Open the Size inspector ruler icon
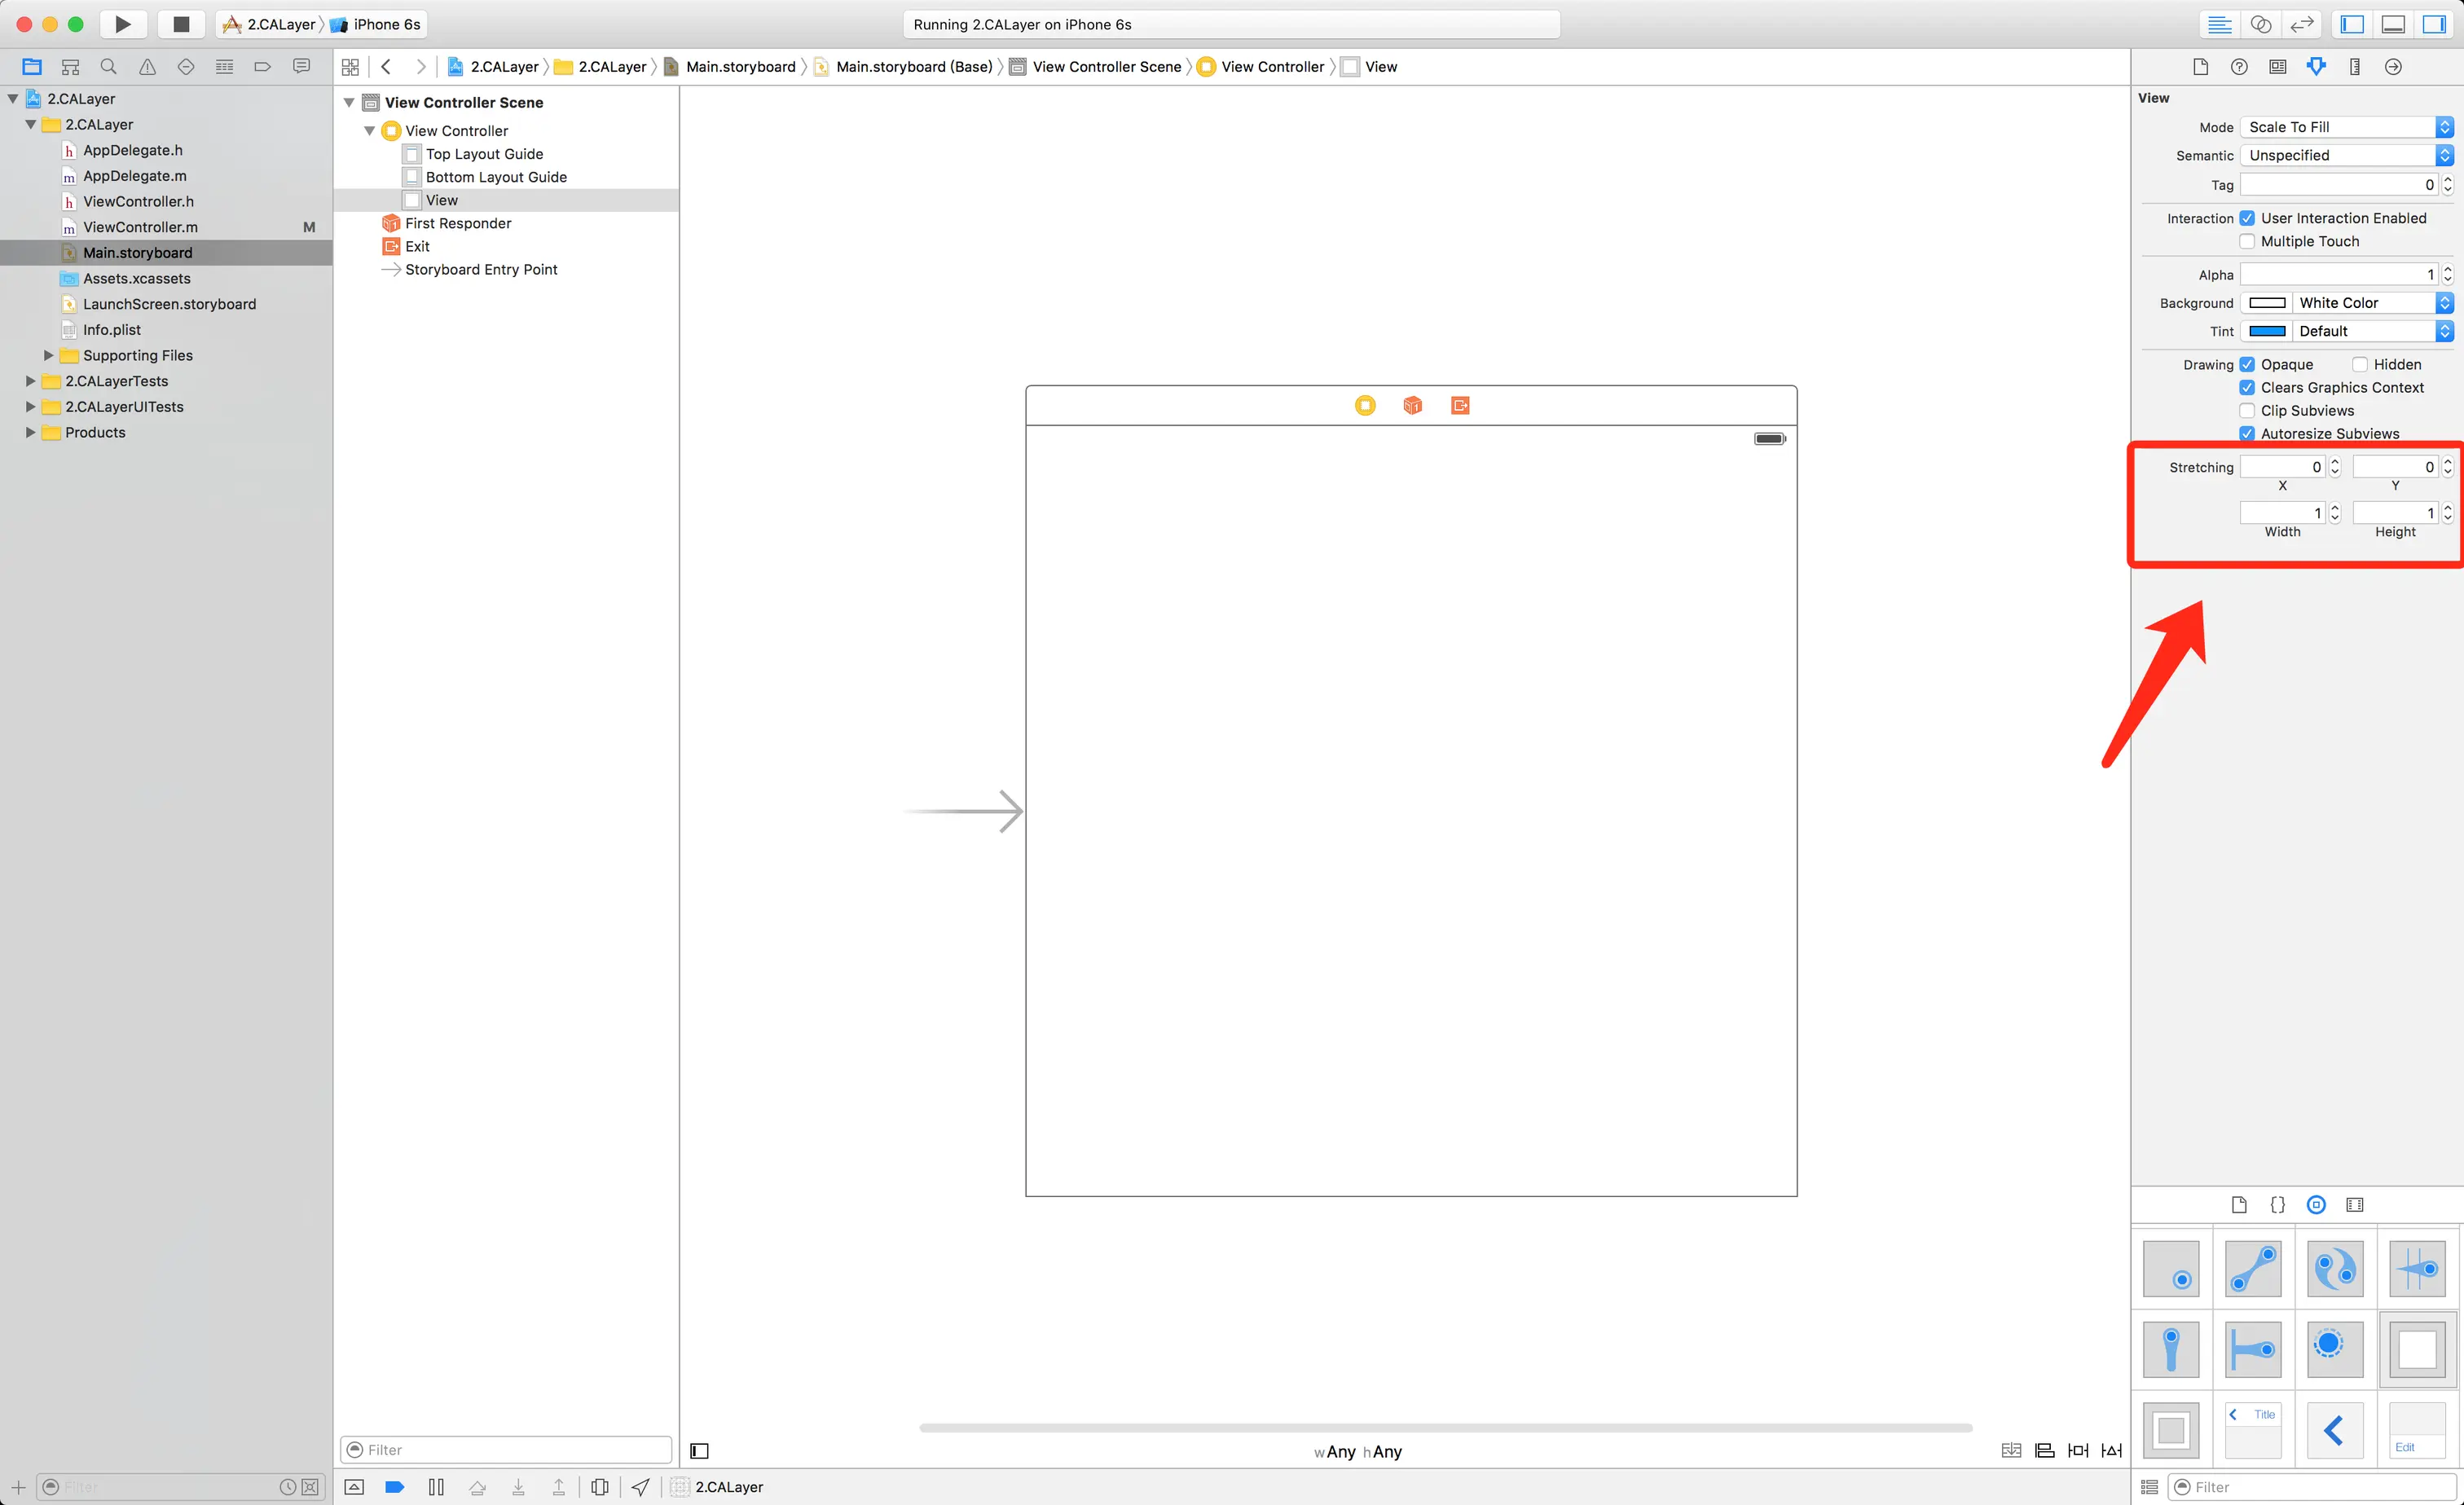2464x1505 pixels. [2355, 67]
